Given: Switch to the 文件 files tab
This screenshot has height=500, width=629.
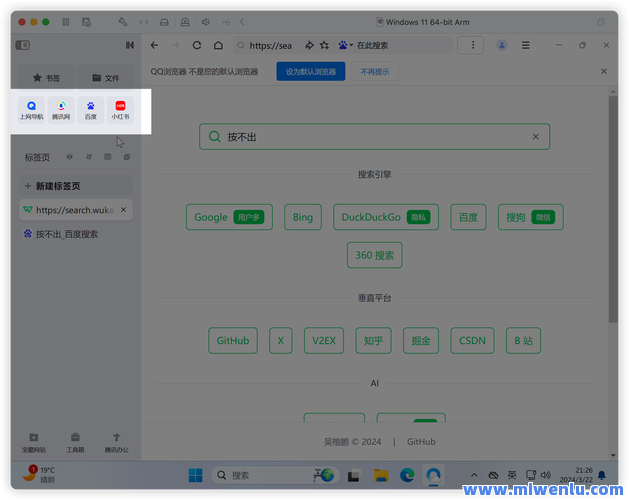Looking at the screenshot, I should 106,78.
